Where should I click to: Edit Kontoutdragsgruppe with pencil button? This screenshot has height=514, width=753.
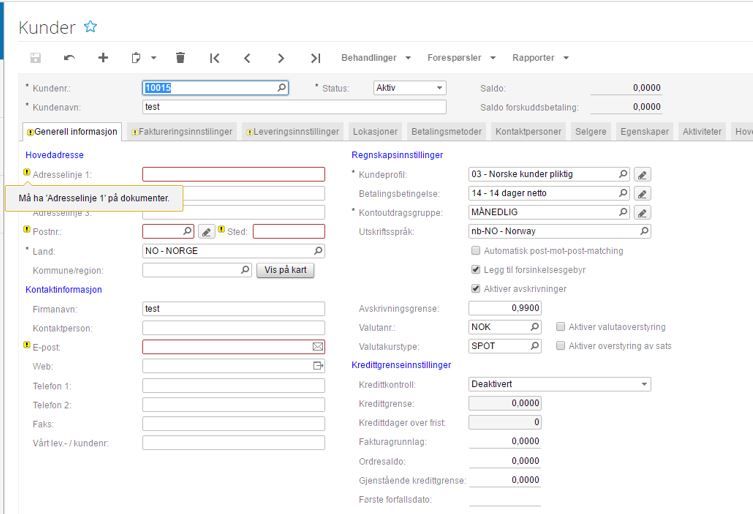click(643, 213)
